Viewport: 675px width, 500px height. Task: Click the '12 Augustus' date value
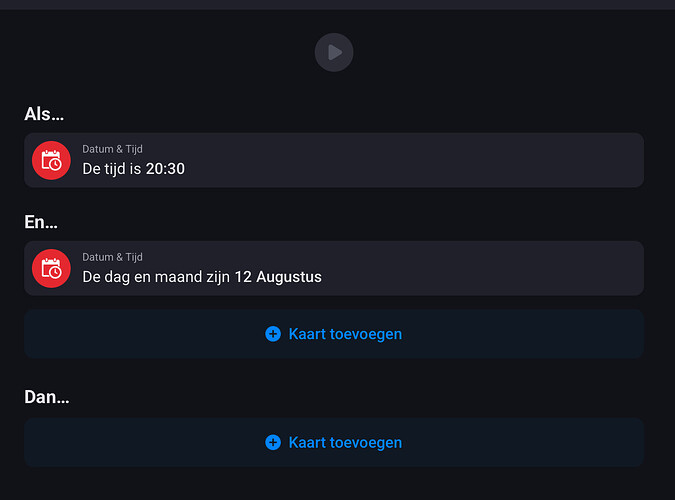[x=278, y=277]
